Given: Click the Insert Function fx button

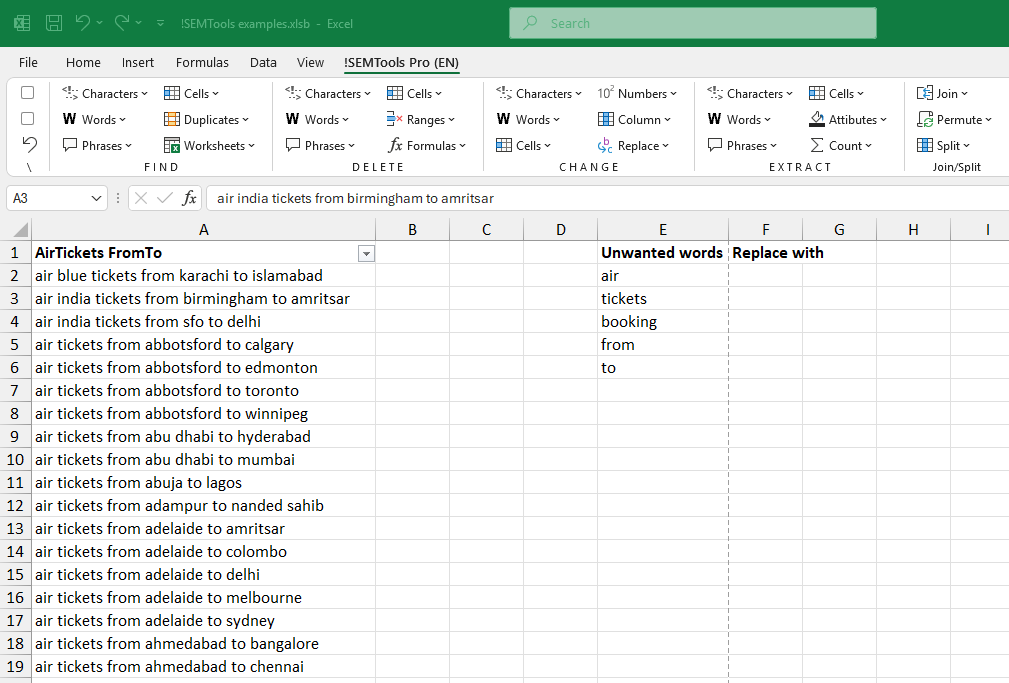Looking at the screenshot, I should click(190, 198).
